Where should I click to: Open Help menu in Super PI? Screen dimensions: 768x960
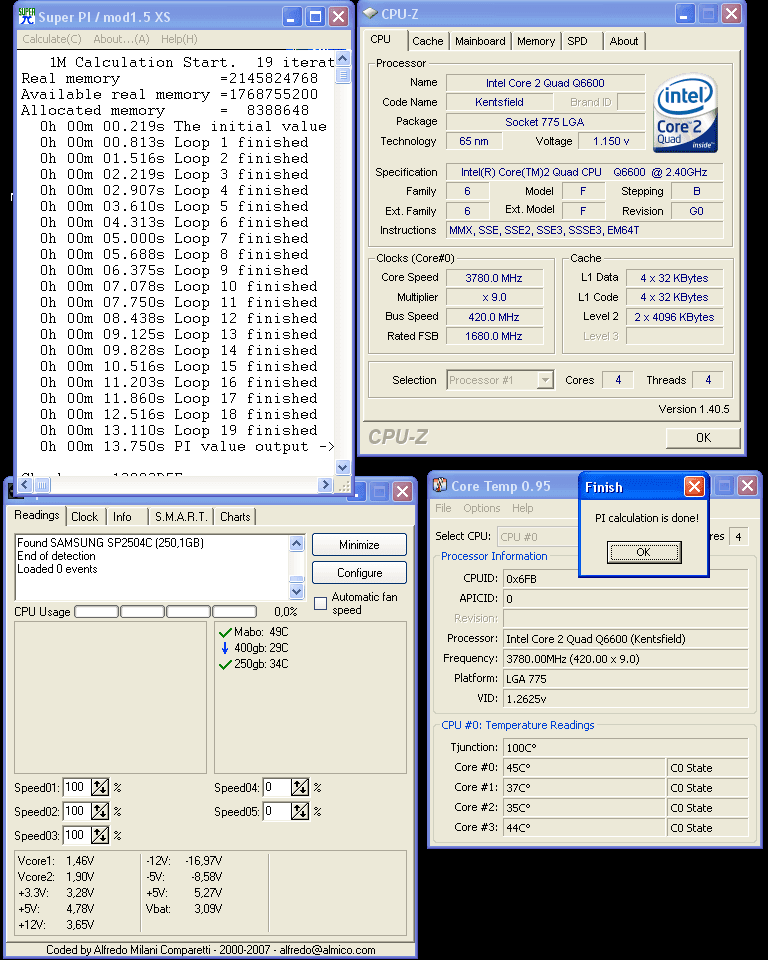[x=179, y=39]
